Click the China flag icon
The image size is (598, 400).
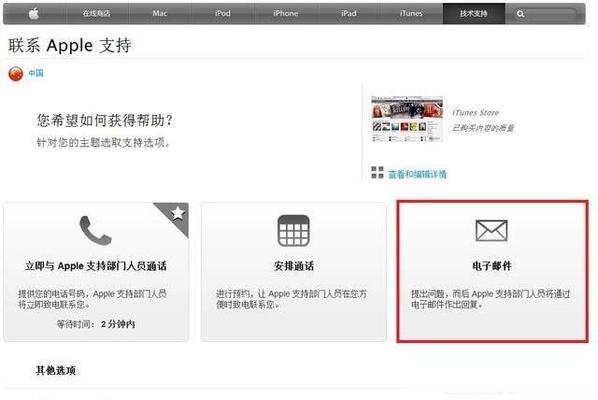pyautogui.click(x=16, y=74)
